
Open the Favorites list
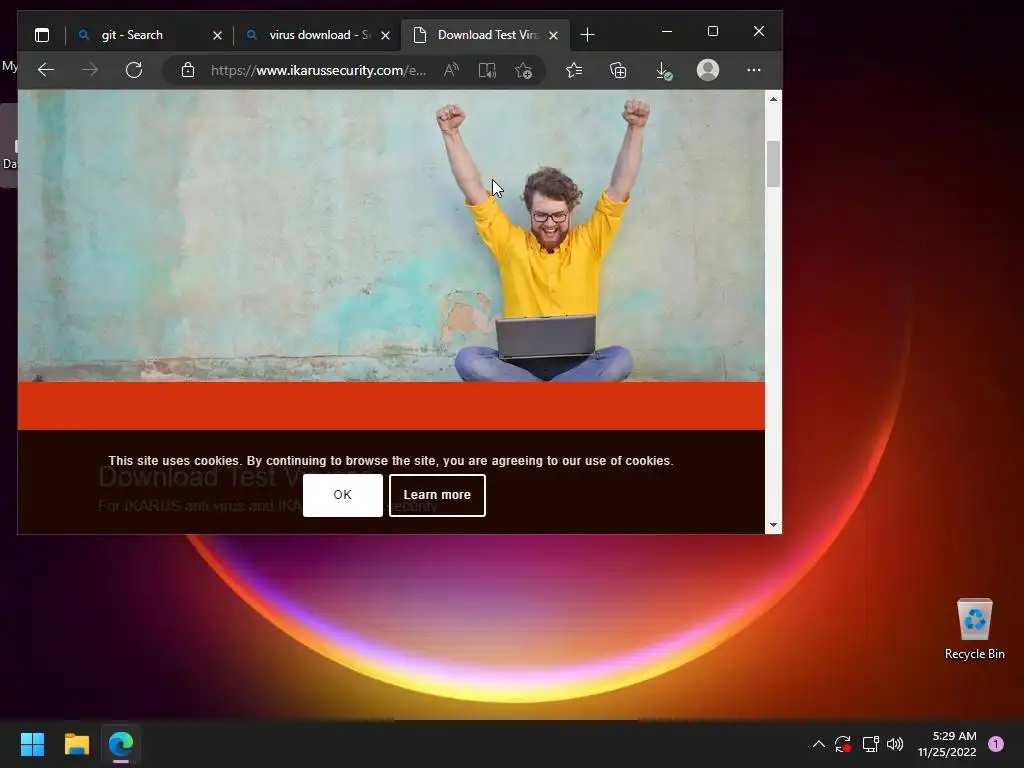[574, 70]
